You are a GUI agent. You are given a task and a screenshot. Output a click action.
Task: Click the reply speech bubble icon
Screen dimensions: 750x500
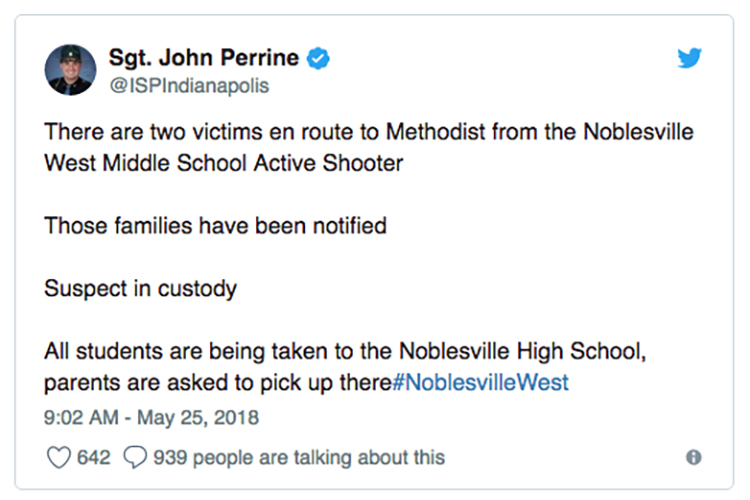pos(135,457)
